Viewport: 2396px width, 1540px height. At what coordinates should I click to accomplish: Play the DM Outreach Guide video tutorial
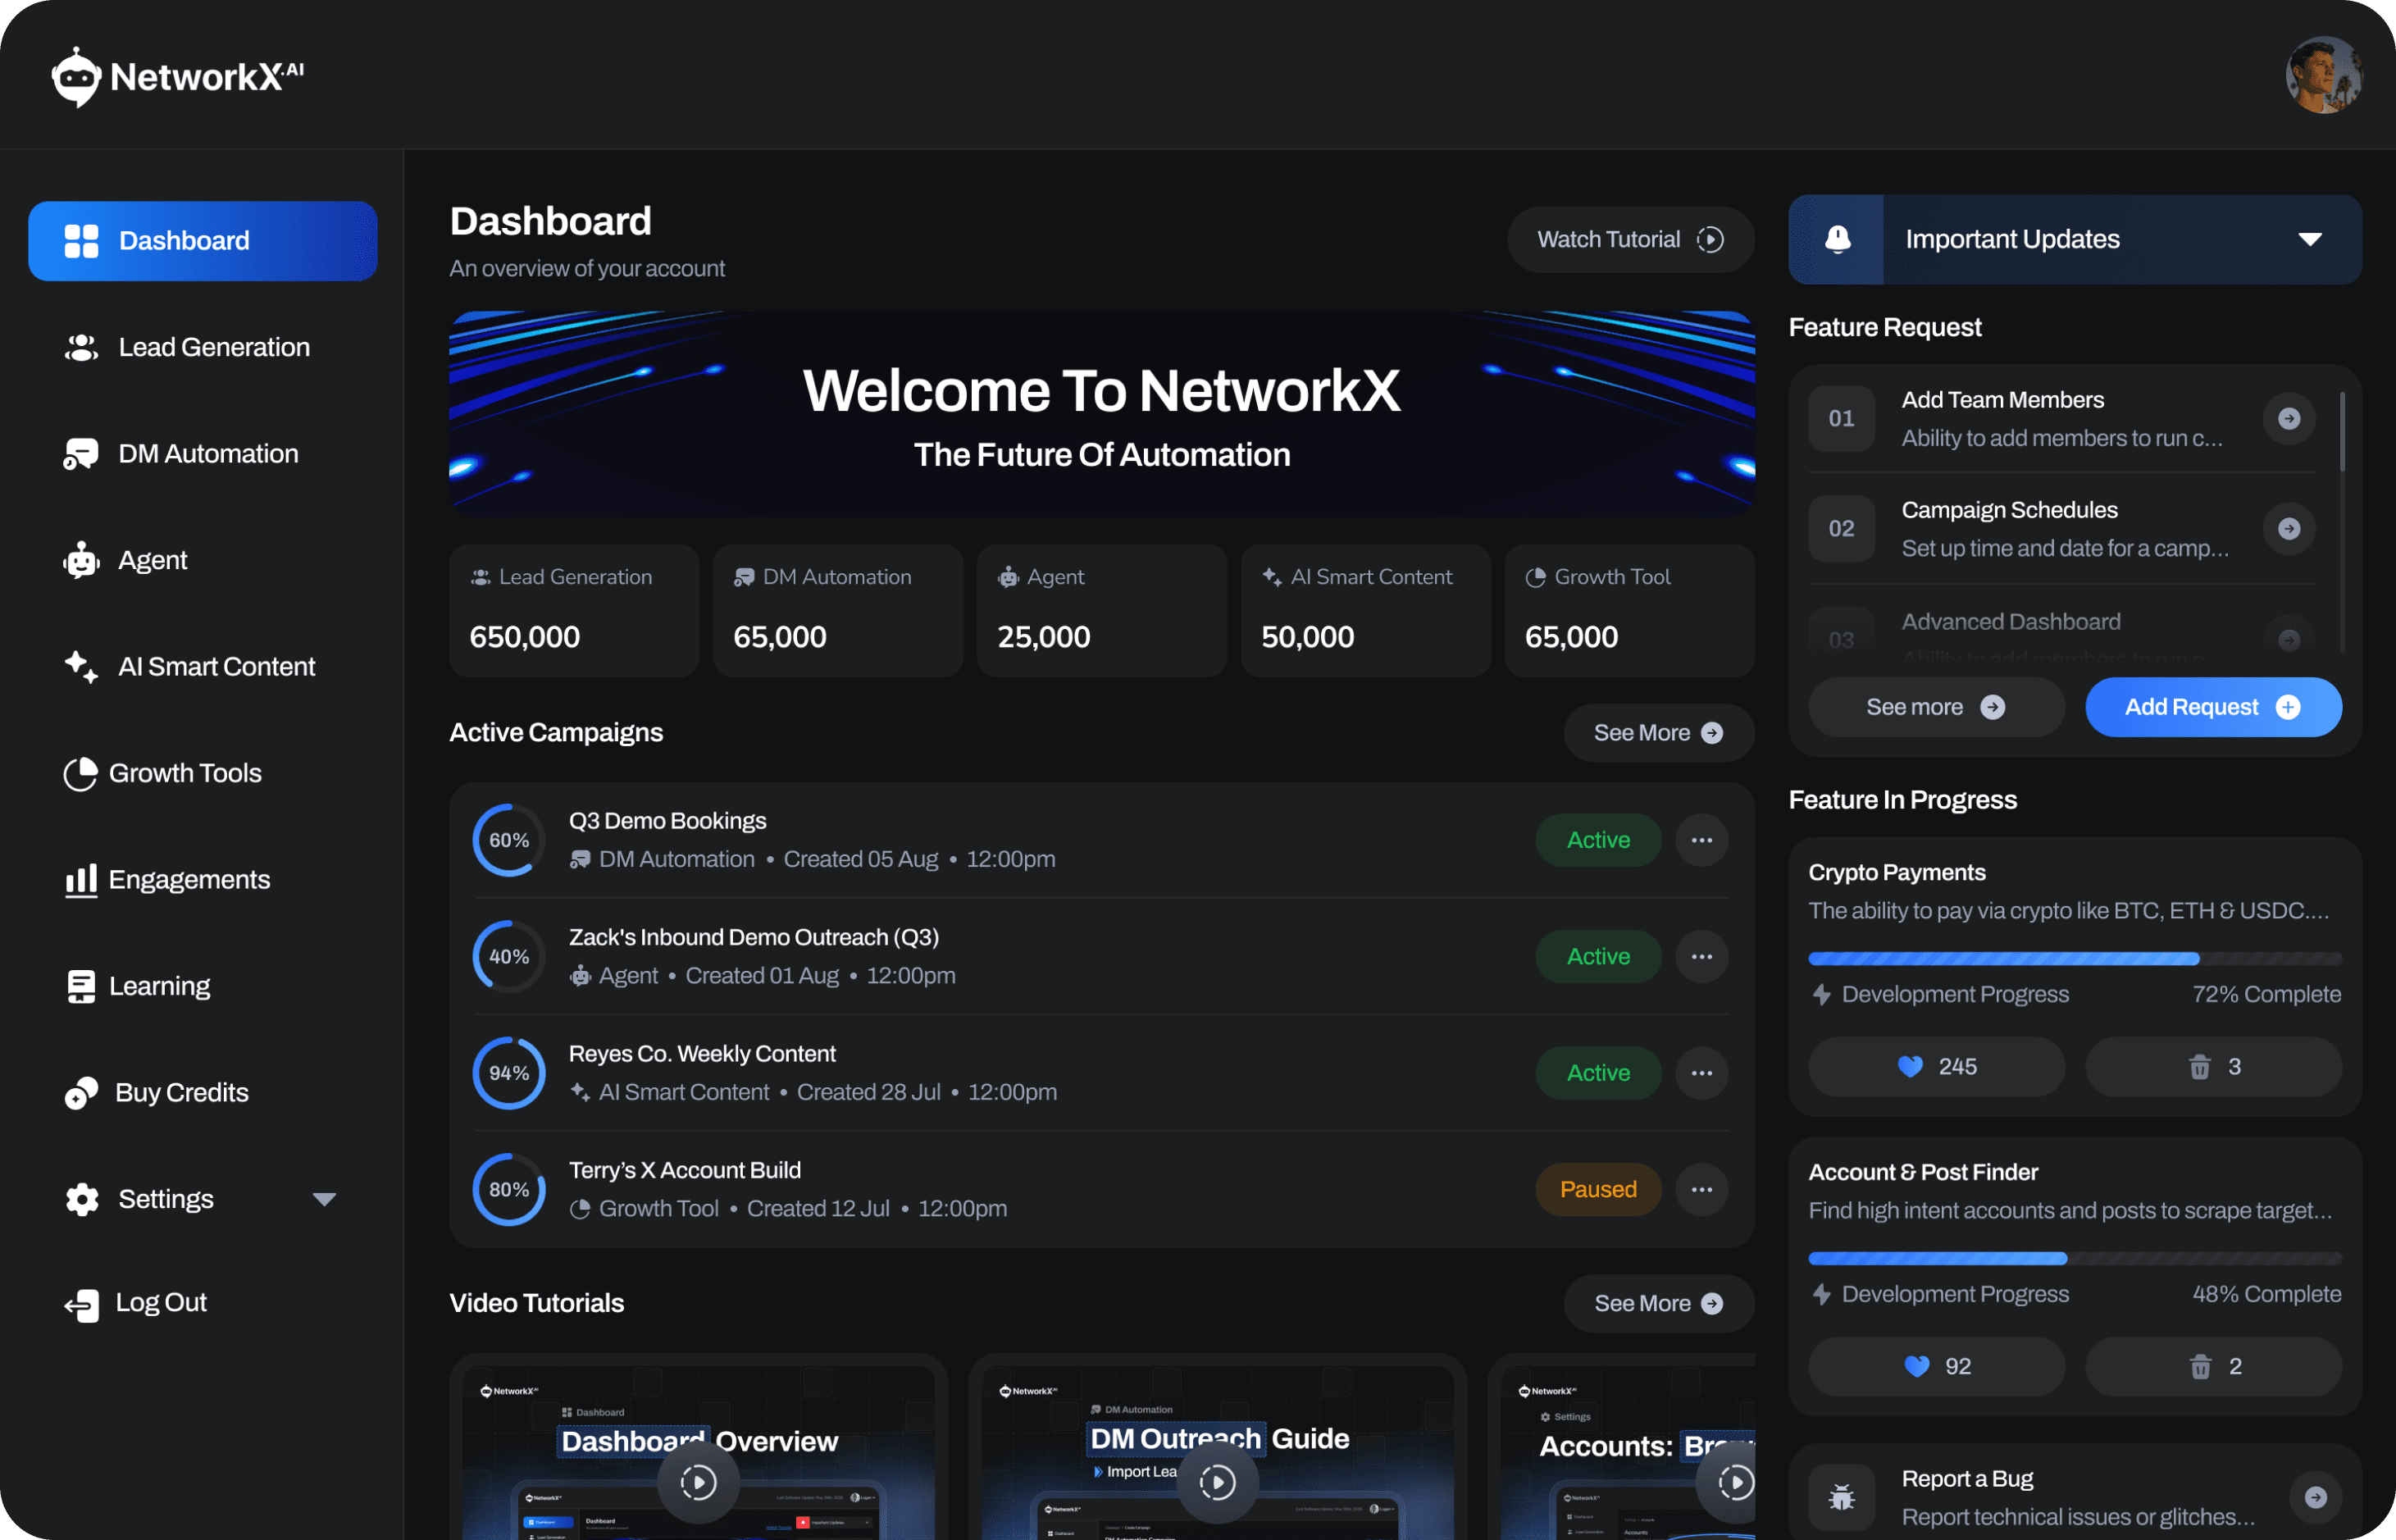1217,1482
